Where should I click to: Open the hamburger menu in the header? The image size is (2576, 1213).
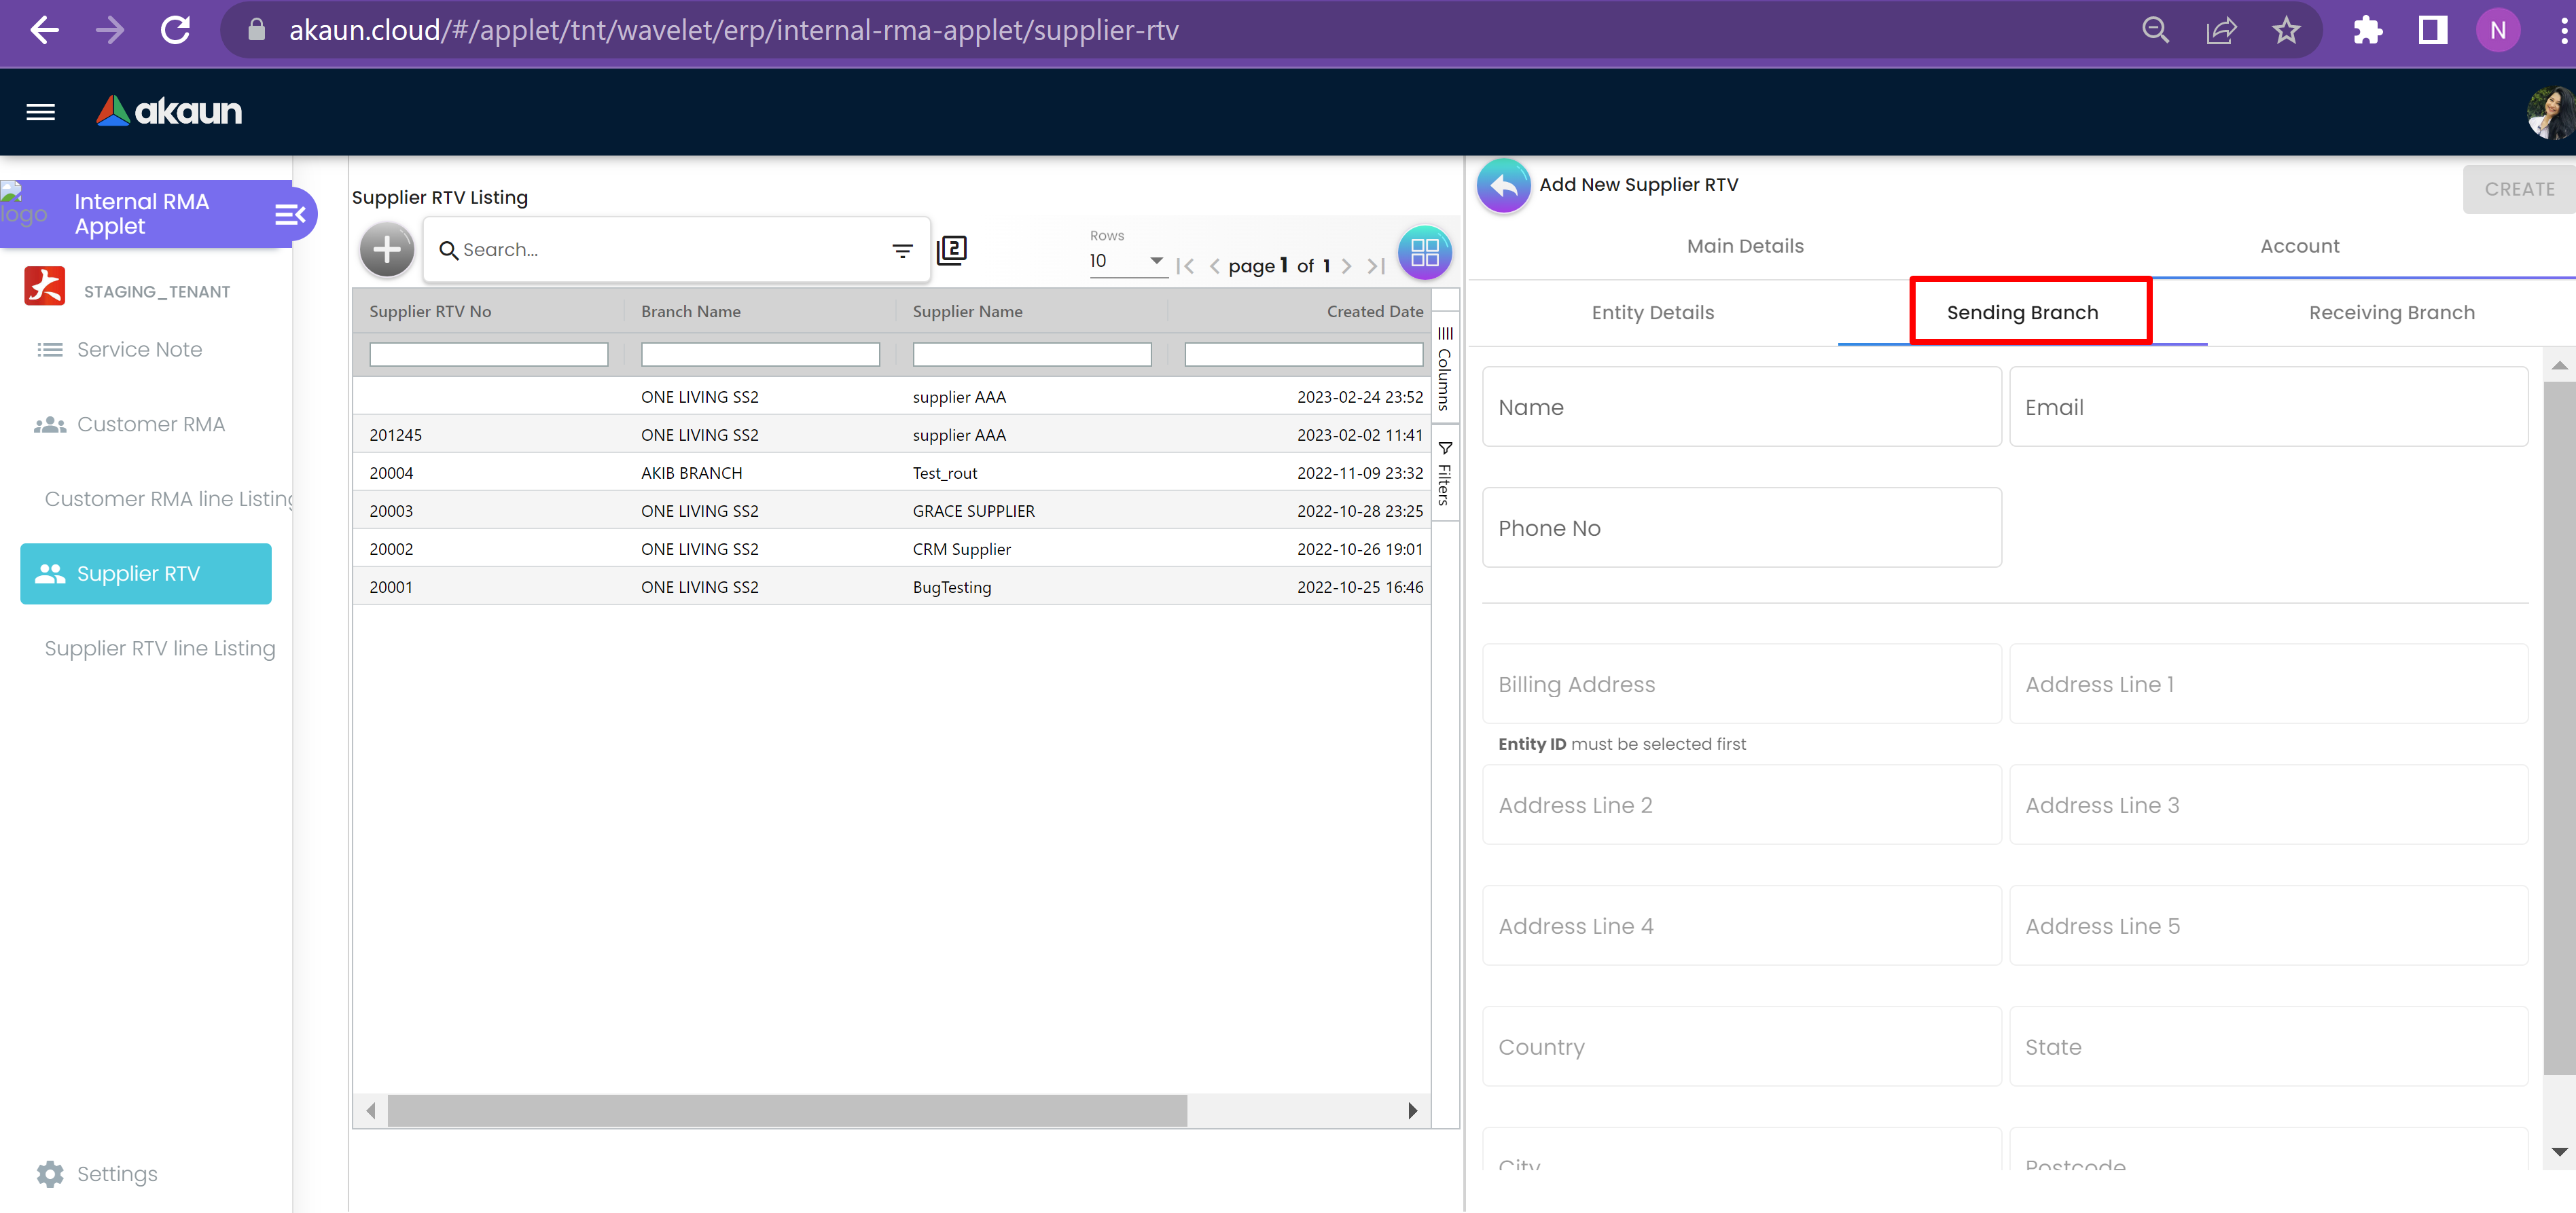point(41,112)
